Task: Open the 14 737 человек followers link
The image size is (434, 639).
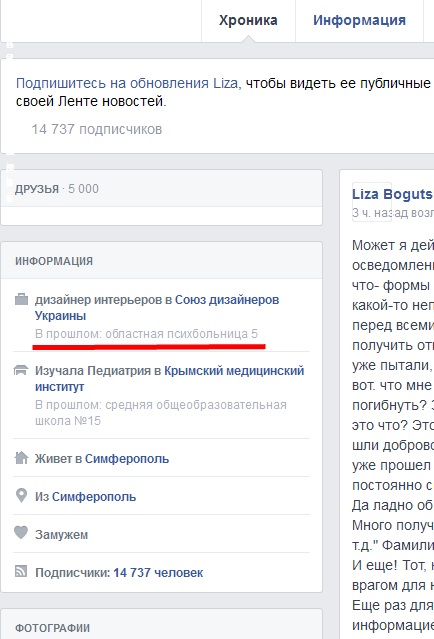Action: (x=158, y=573)
